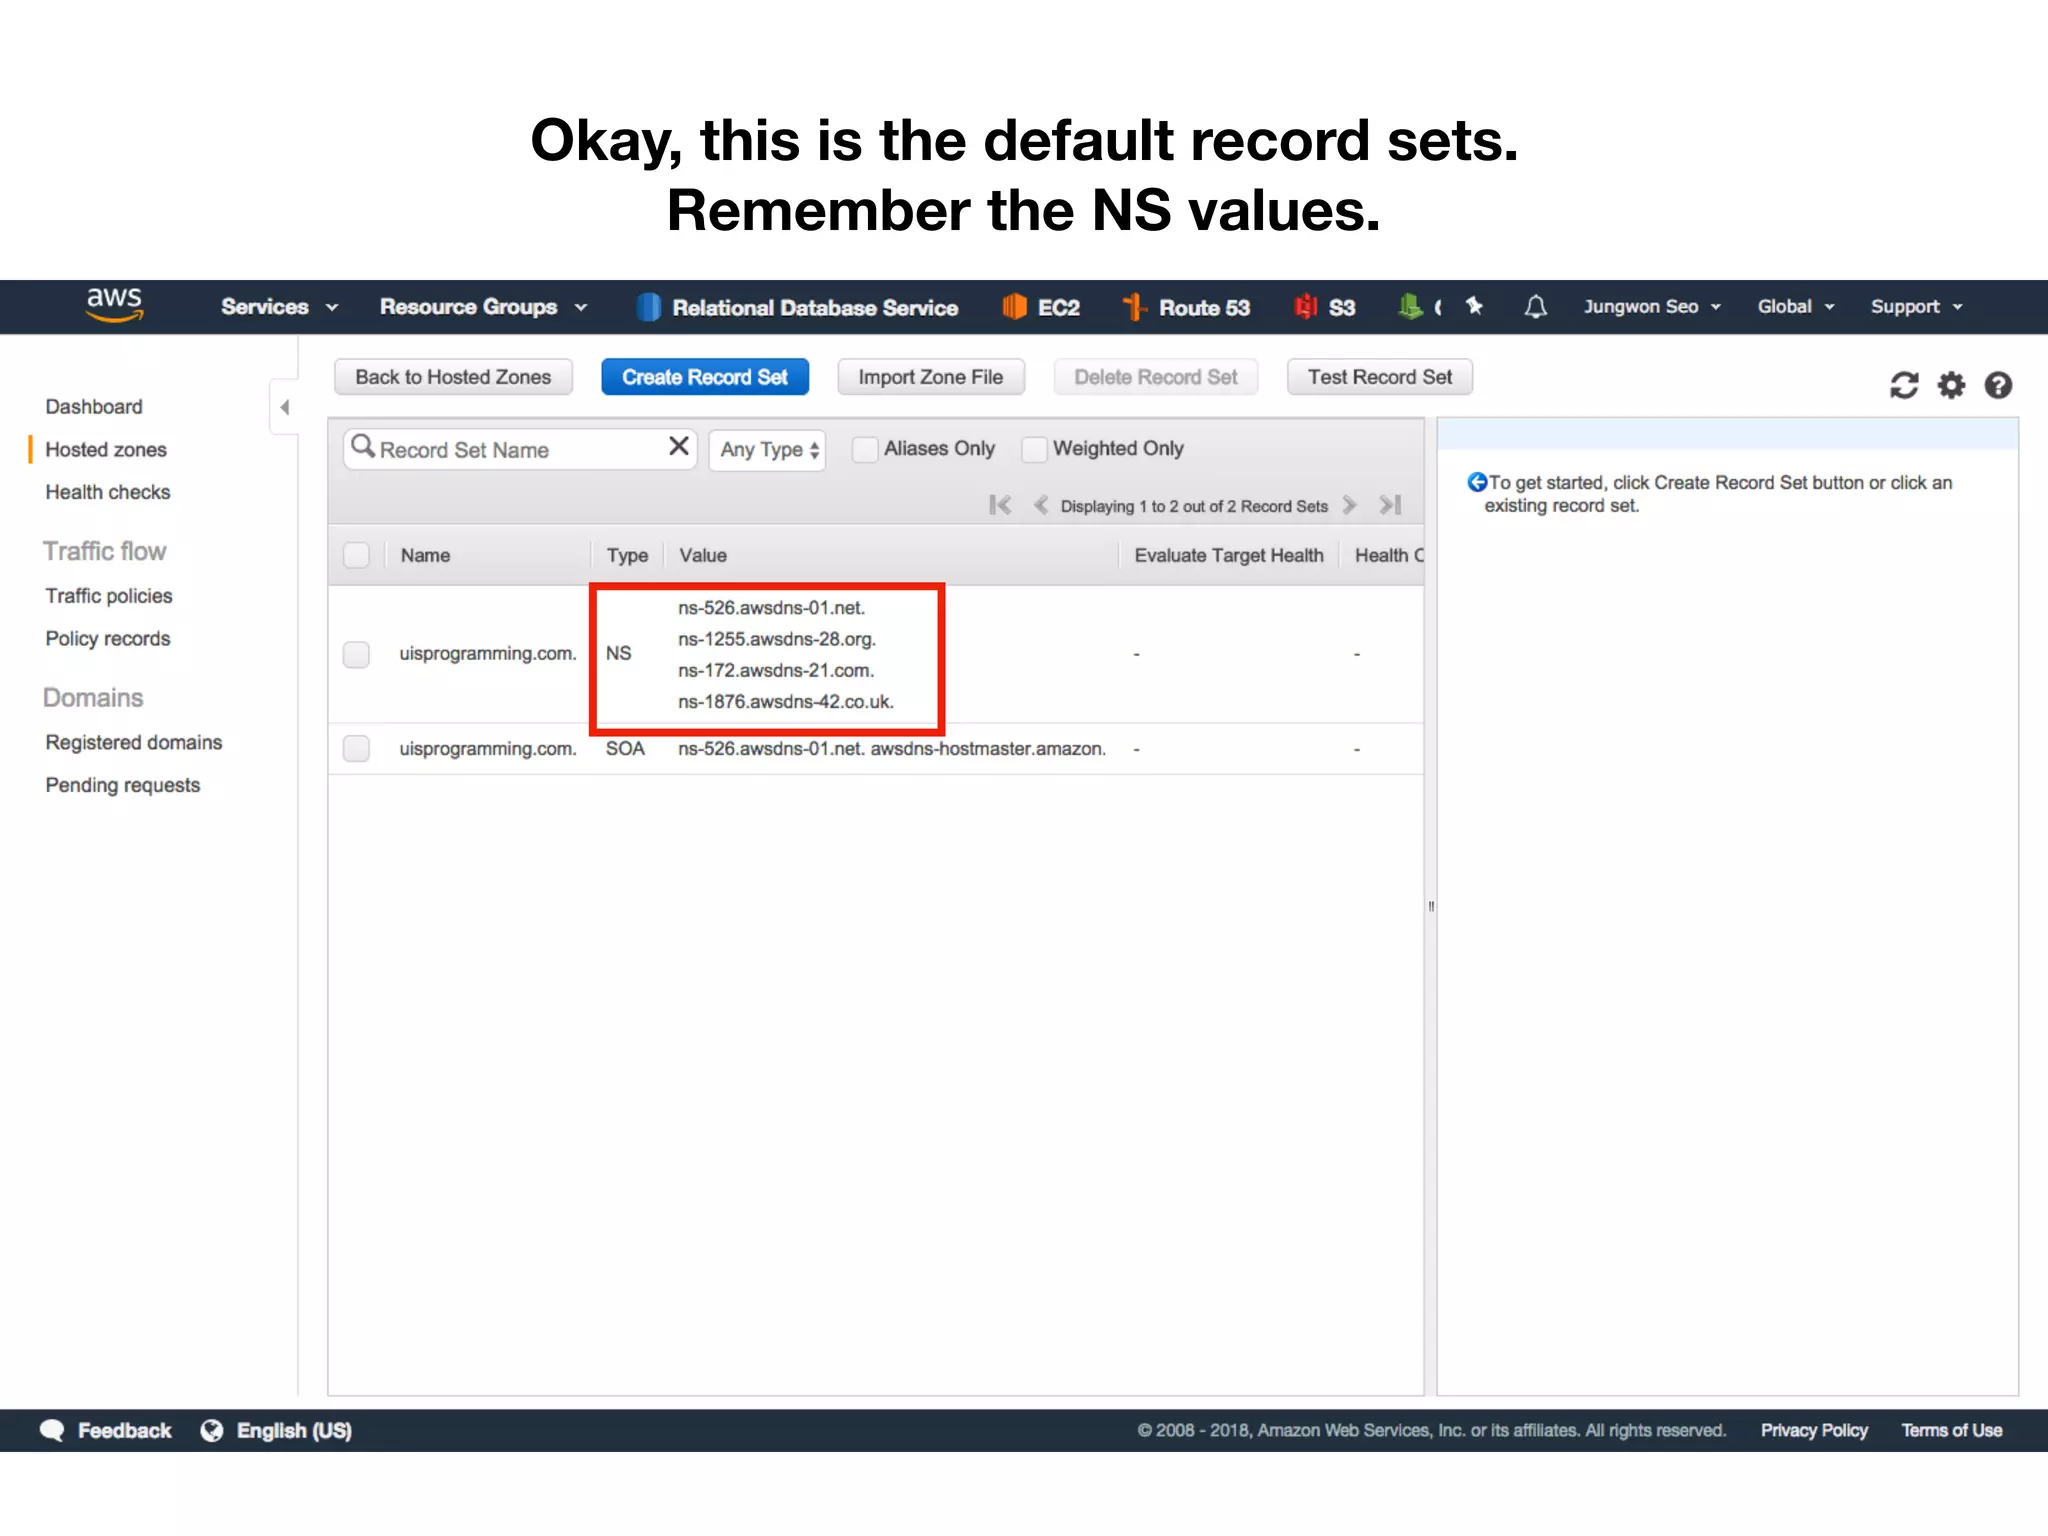The width and height of the screenshot is (2048, 1536).
Task: Open the Privacy Policy link
Action: point(1814,1430)
